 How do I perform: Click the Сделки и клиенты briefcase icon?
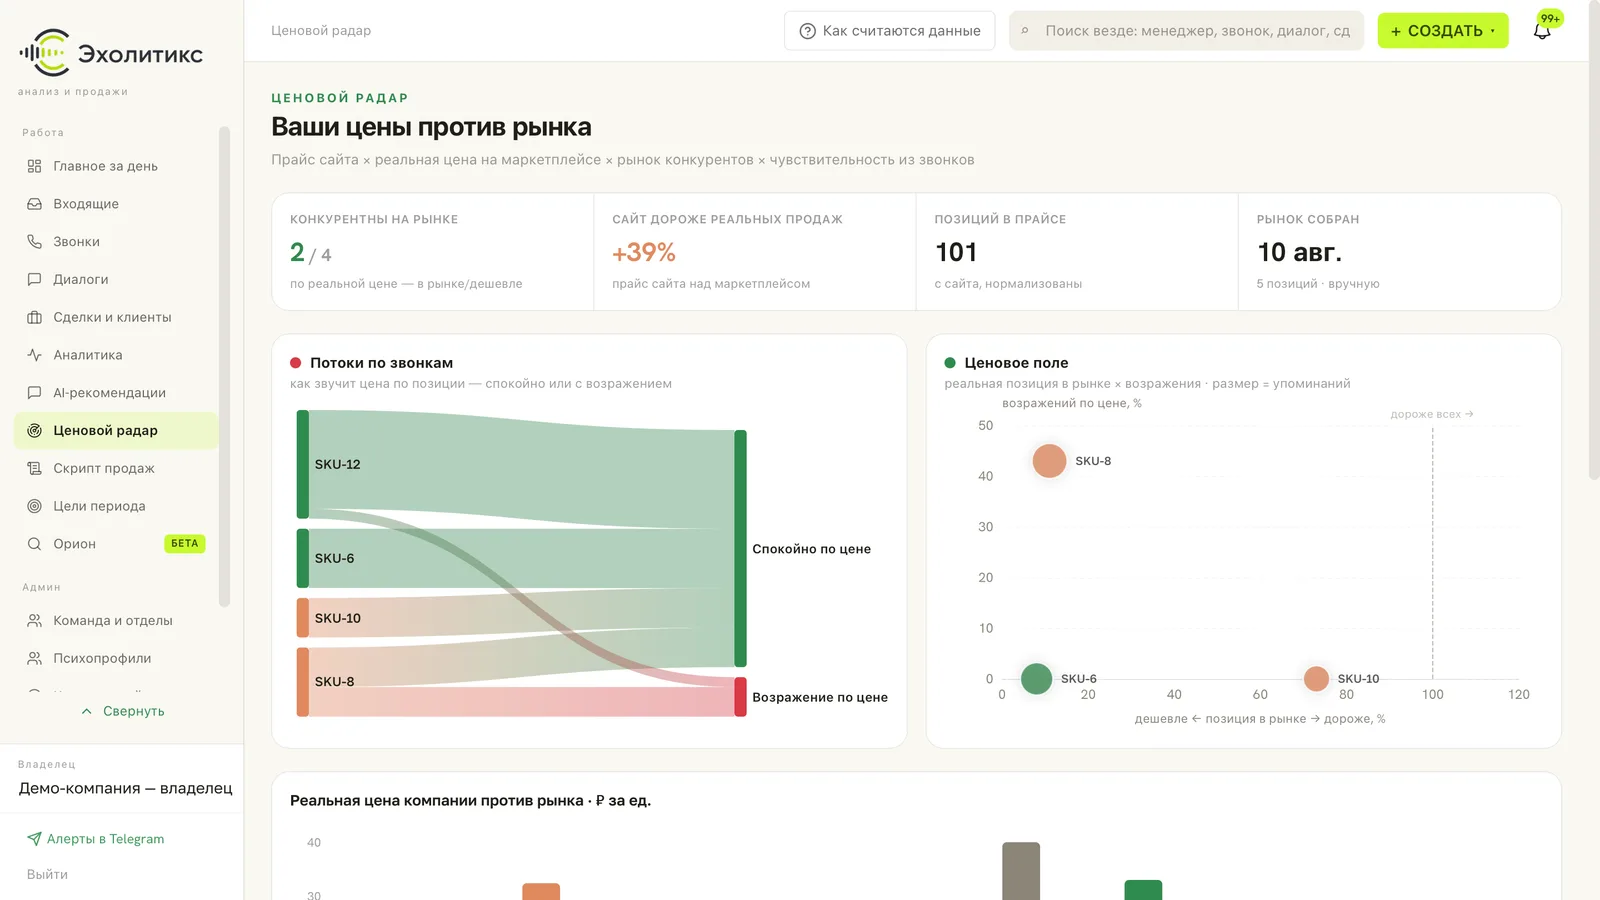(34, 317)
